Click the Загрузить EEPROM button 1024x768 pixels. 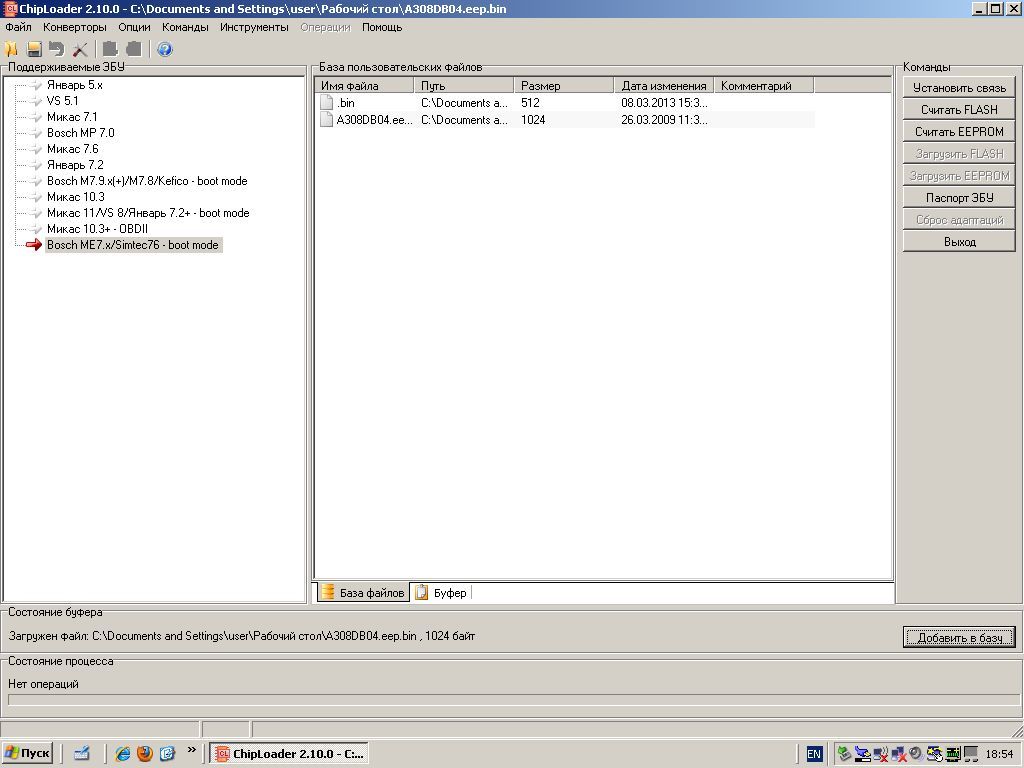point(959,176)
